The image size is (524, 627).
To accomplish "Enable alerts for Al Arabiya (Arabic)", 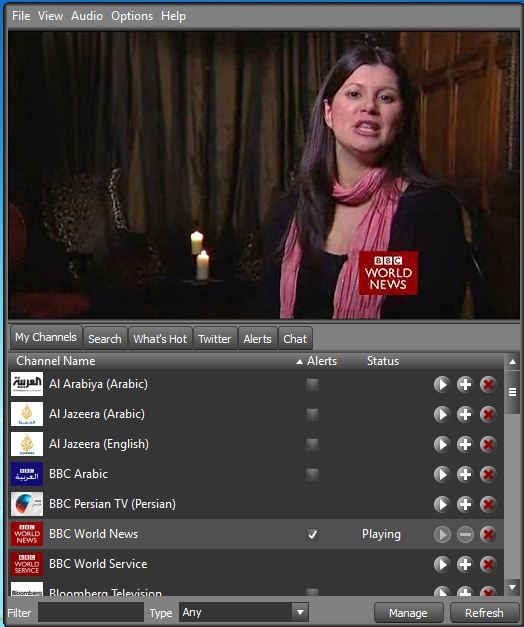I will 312,385.
